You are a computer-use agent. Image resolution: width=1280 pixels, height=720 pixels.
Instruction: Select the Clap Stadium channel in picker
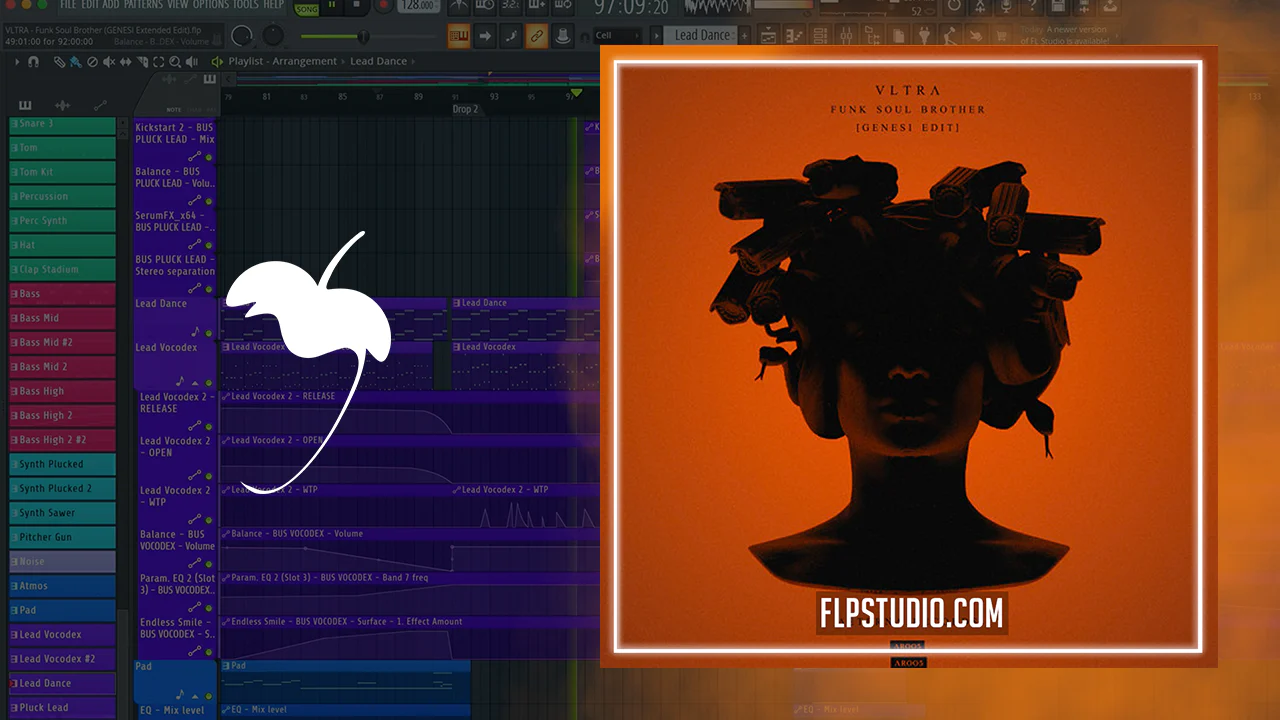(x=62, y=269)
